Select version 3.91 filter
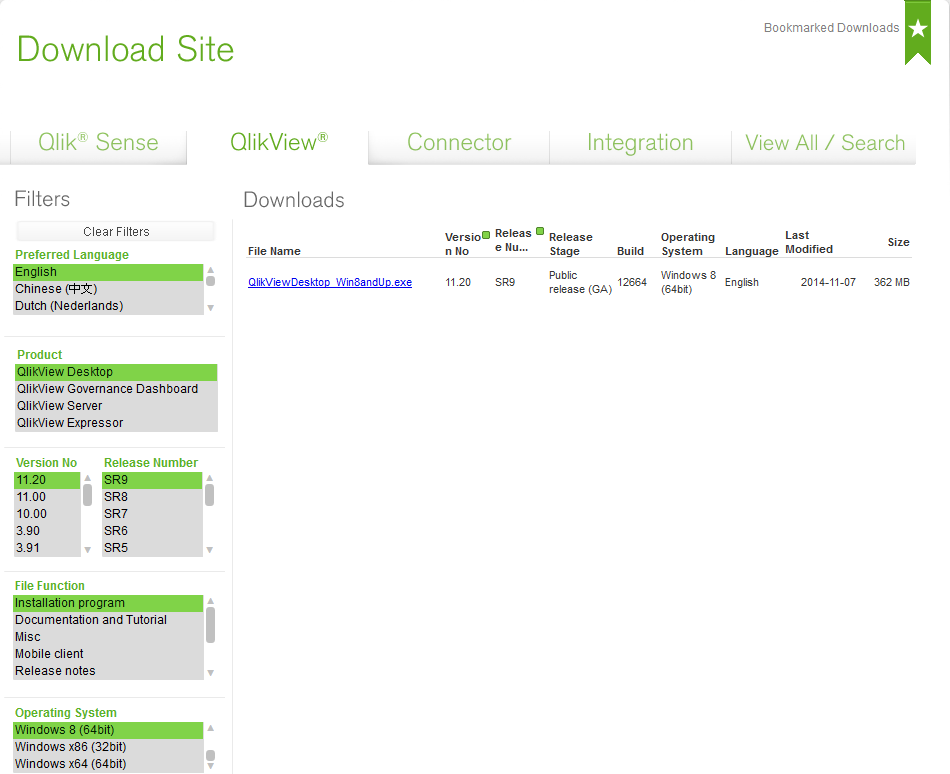 47,548
